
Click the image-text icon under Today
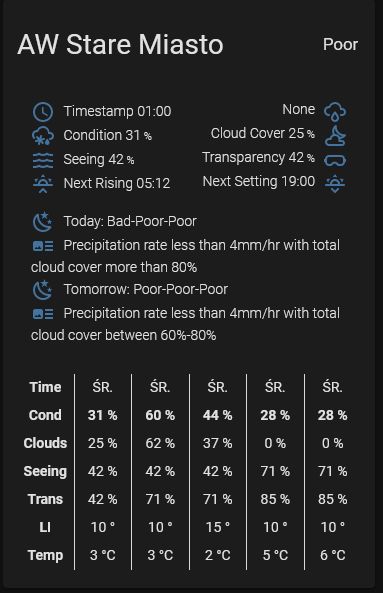tap(43, 246)
